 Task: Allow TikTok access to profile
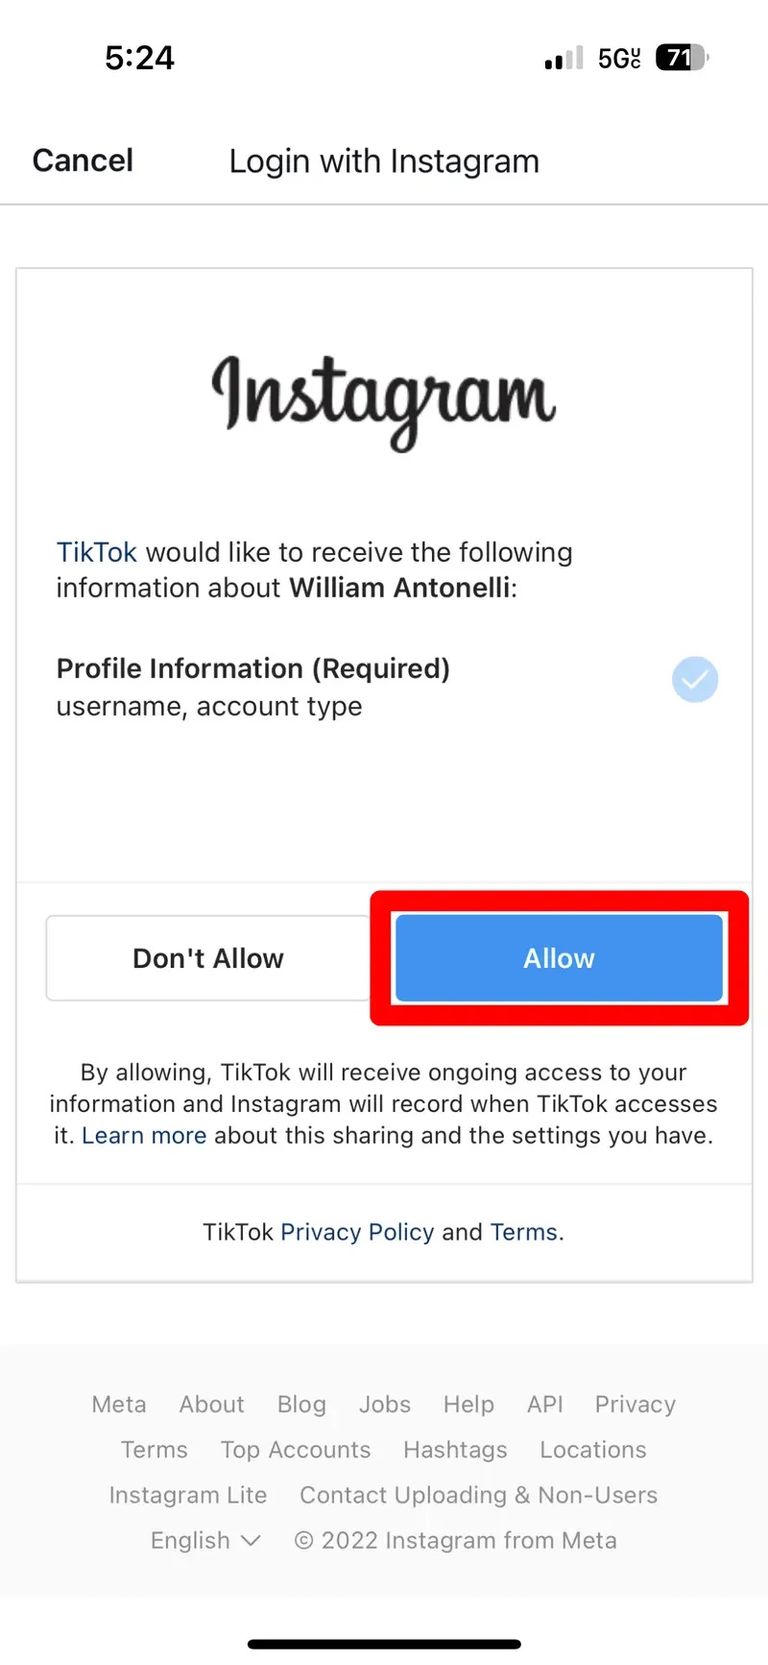point(559,958)
